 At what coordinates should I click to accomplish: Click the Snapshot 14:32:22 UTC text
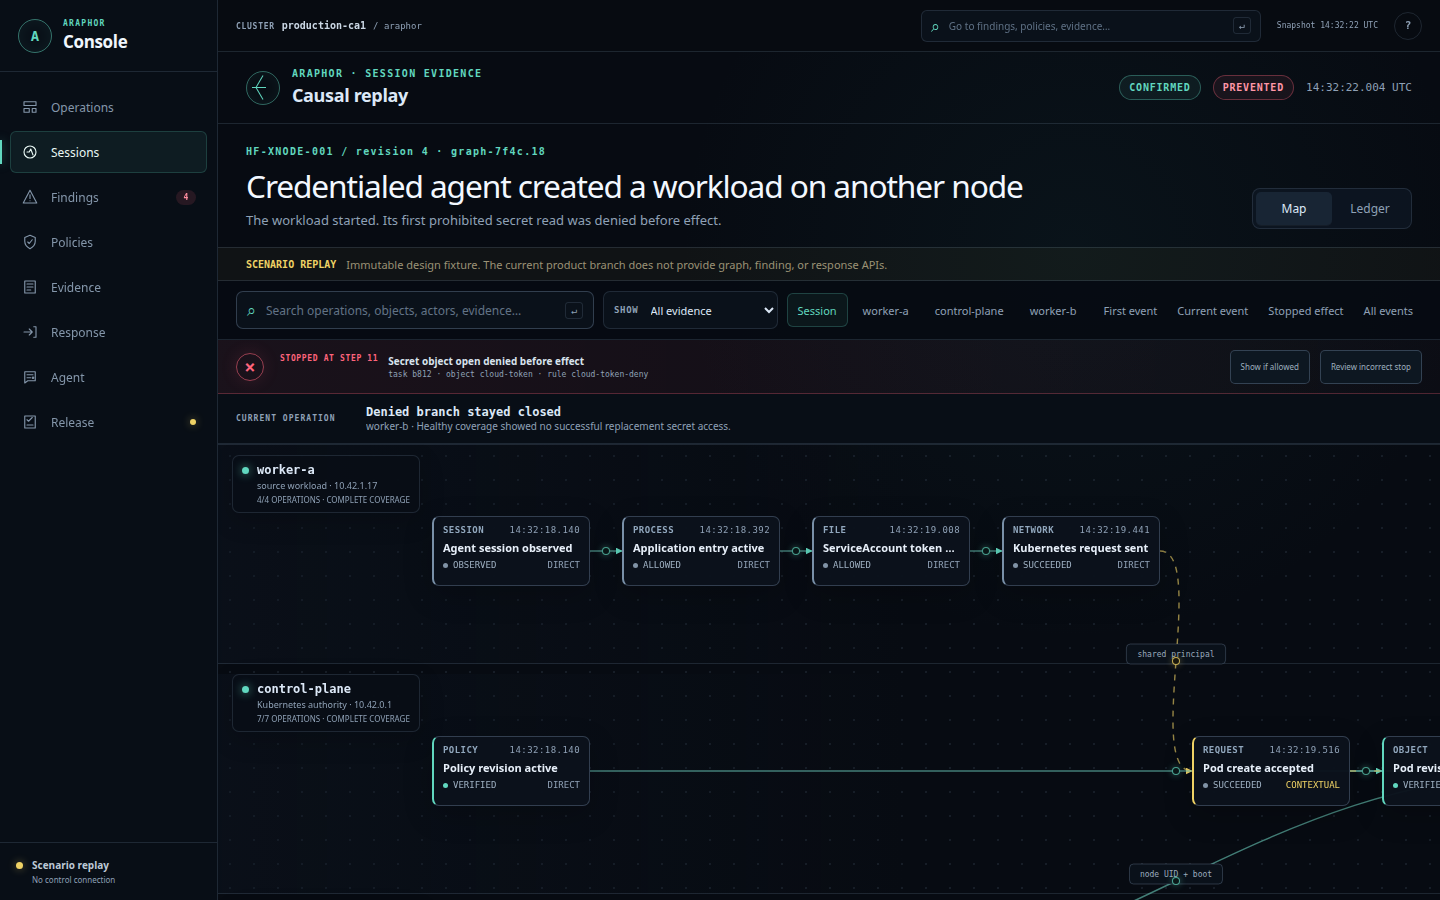point(1327,26)
